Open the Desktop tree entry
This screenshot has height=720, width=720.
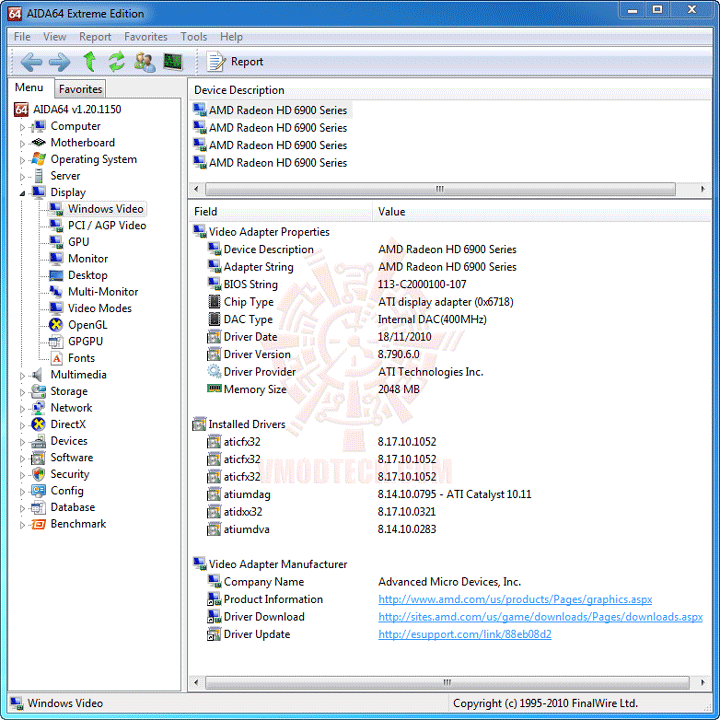79,275
